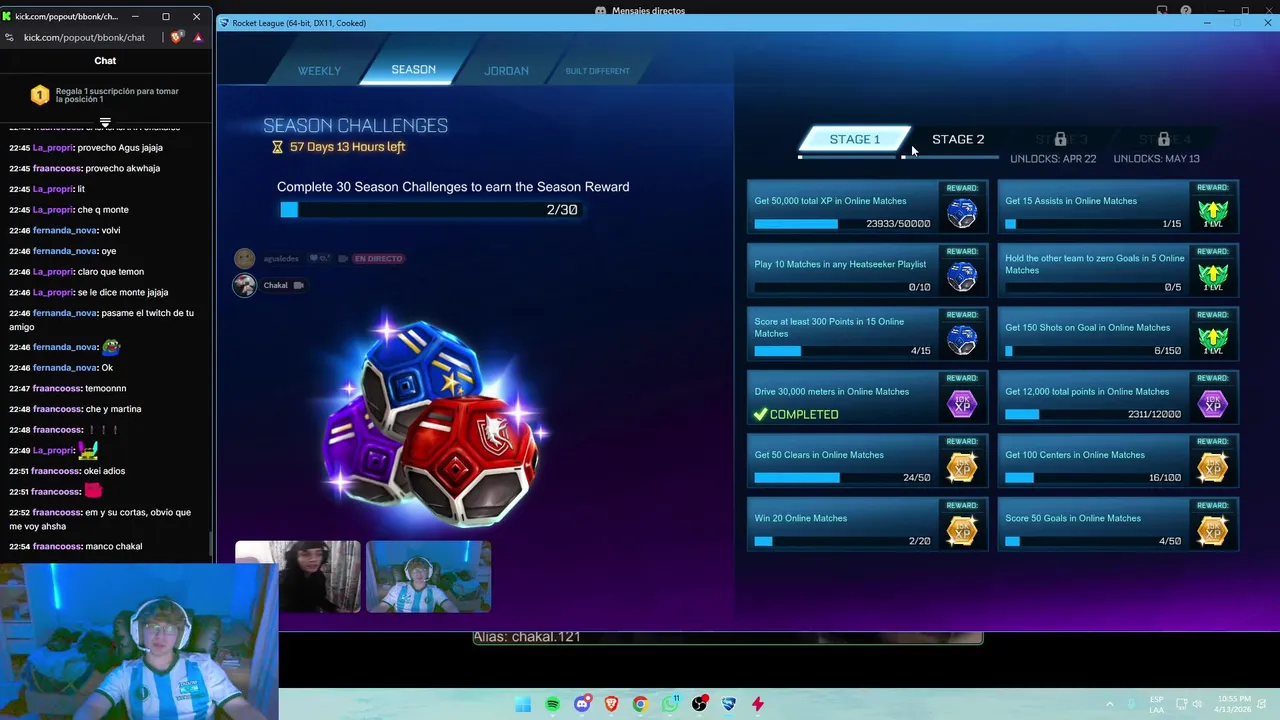Click purple XP reward for 12,000 points challenge
The image size is (1280, 720).
pos(1212,404)
